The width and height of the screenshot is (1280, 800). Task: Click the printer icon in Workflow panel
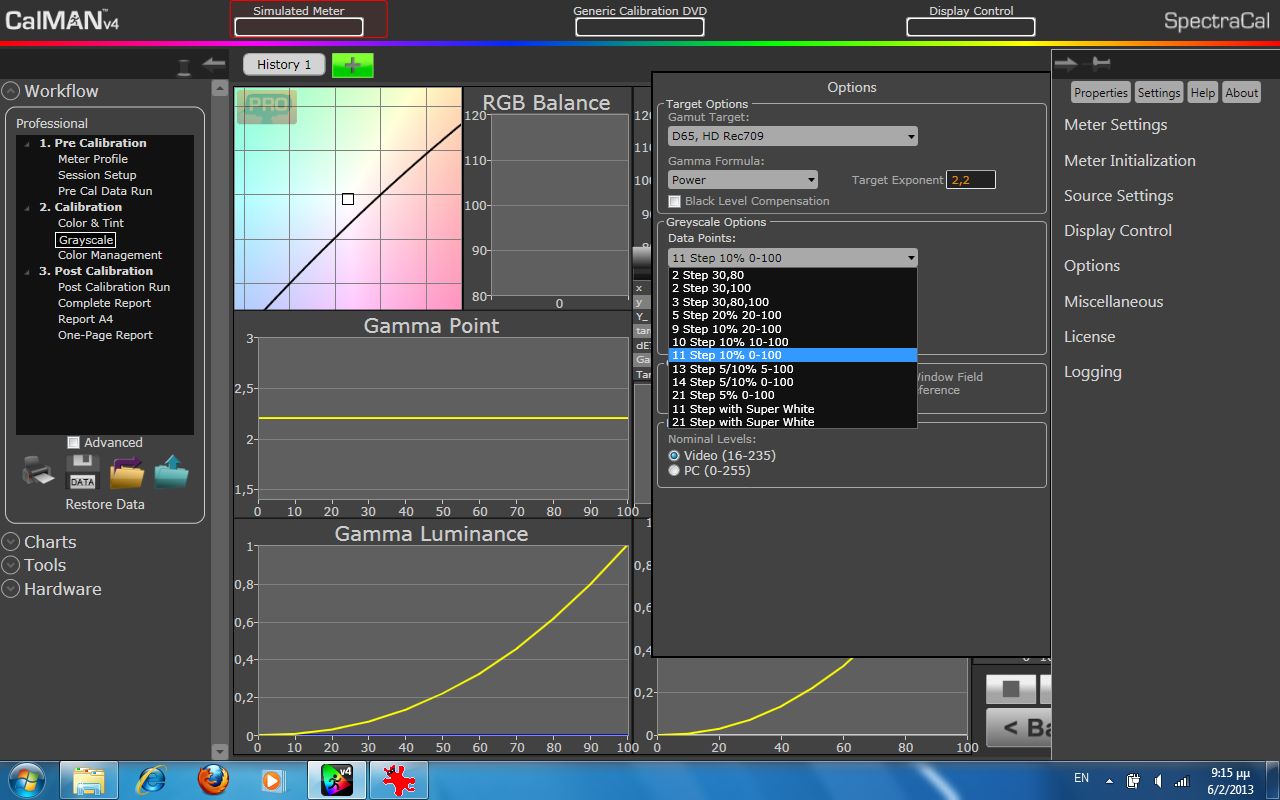(38, 472)
